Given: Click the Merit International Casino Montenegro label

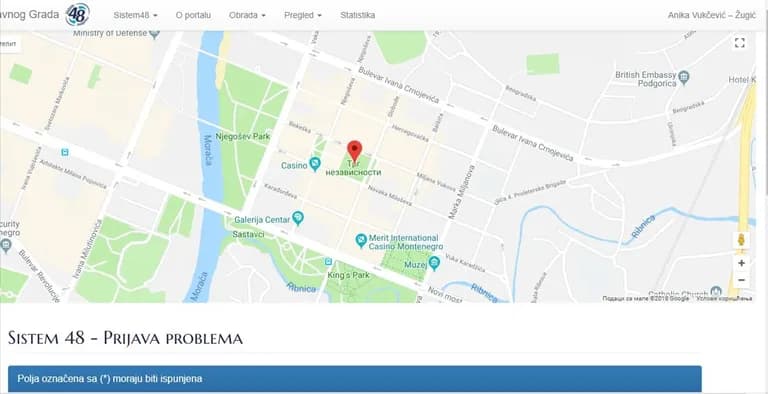Looking at the screenshot, I should coord(405,242).
